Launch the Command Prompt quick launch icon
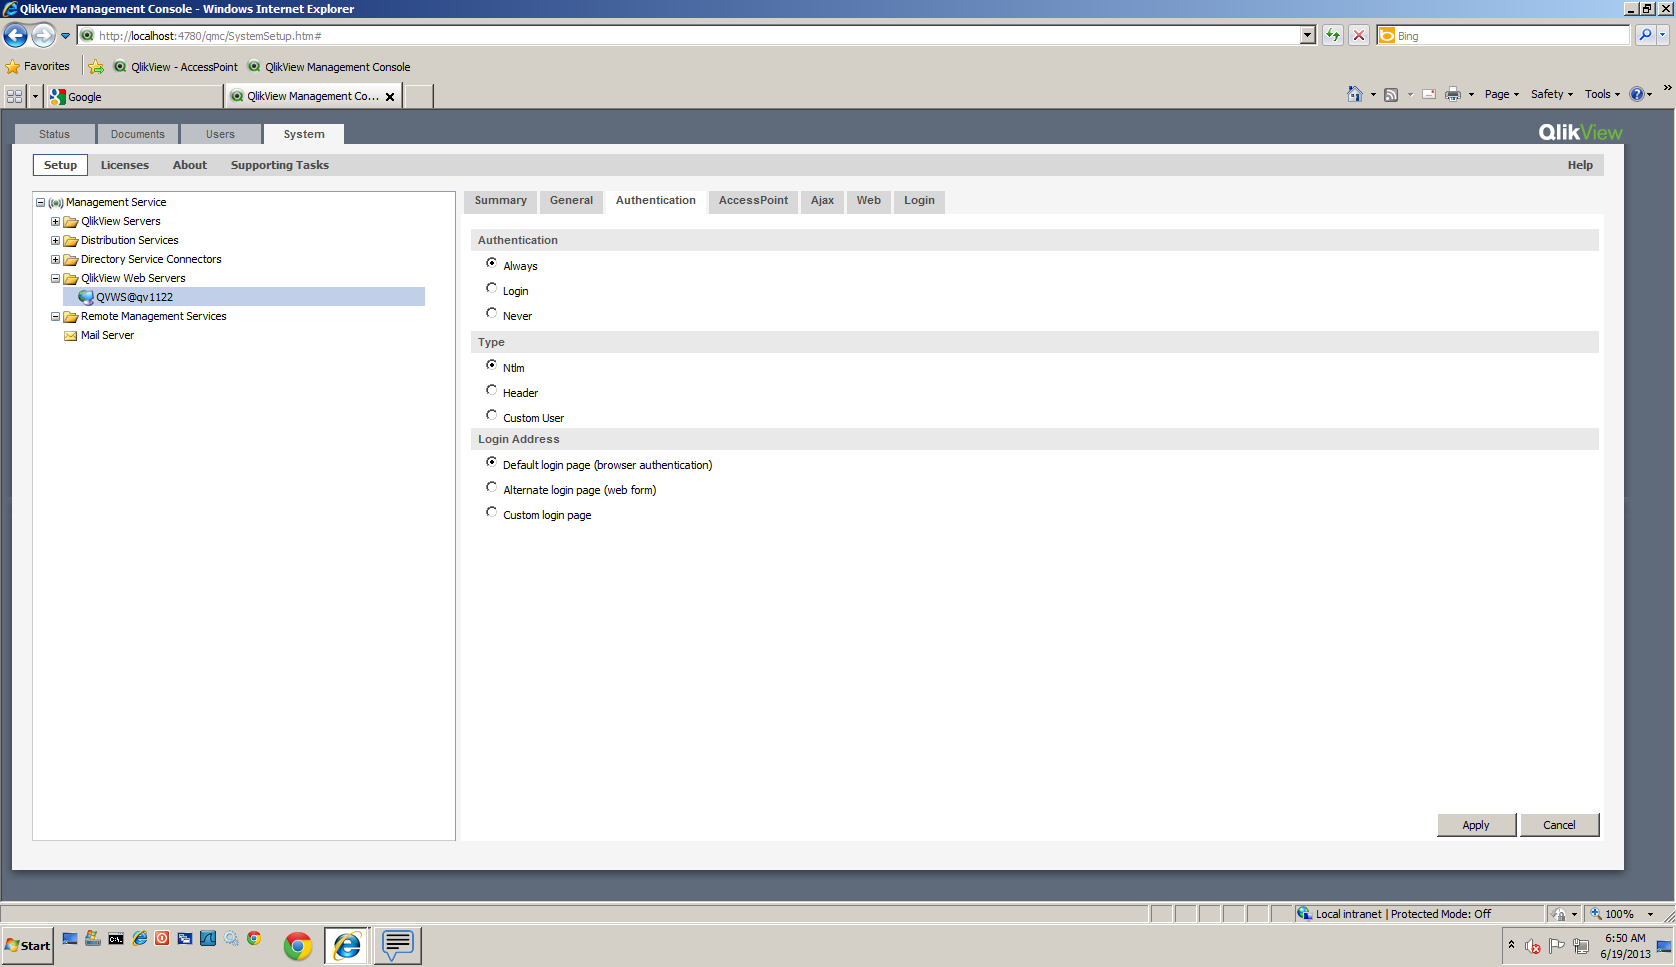This screenshot has height=967, width=1676. (116, 938)
